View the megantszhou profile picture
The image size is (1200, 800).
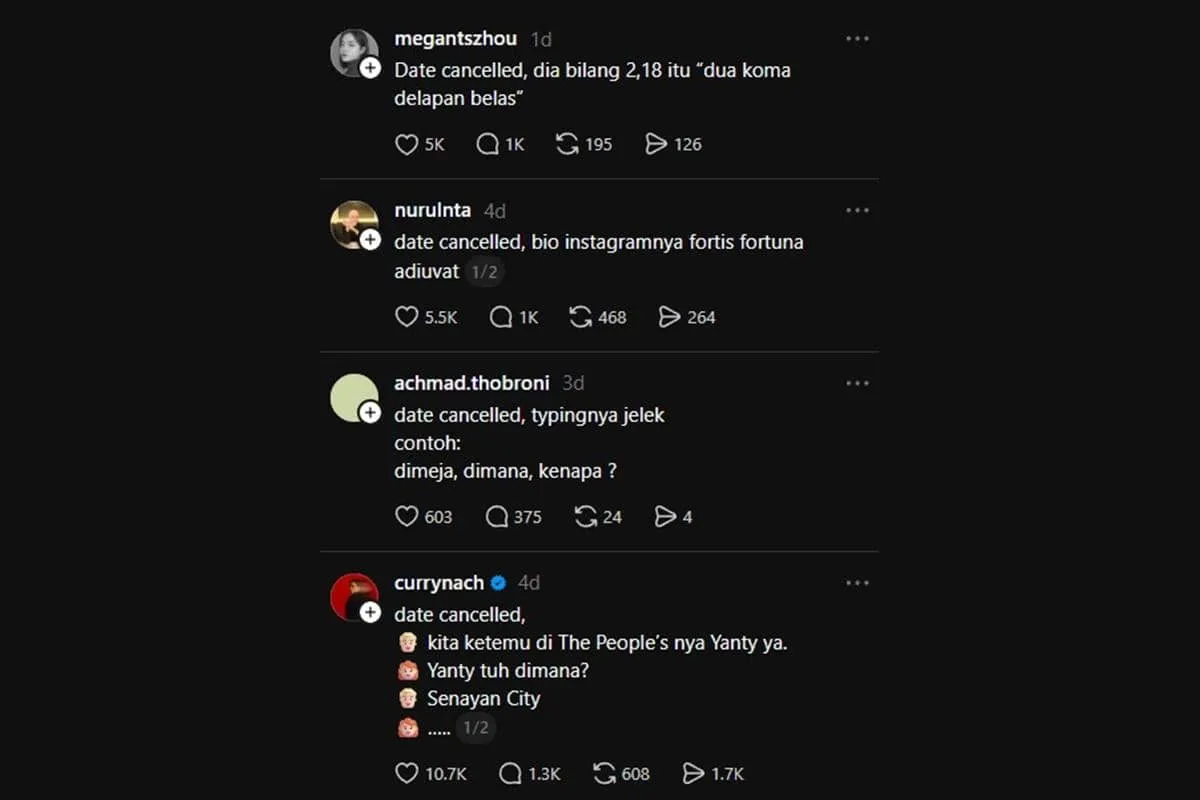[x=354, y=52]
